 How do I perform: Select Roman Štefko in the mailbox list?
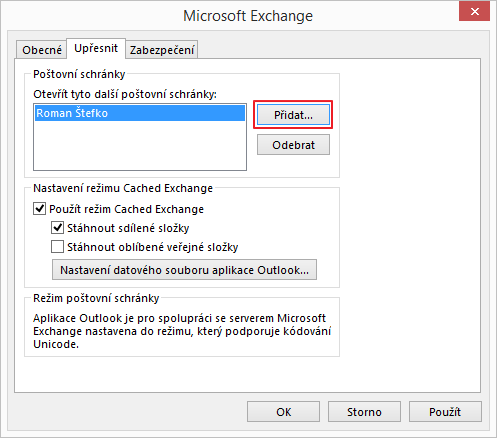pos(140,113)
